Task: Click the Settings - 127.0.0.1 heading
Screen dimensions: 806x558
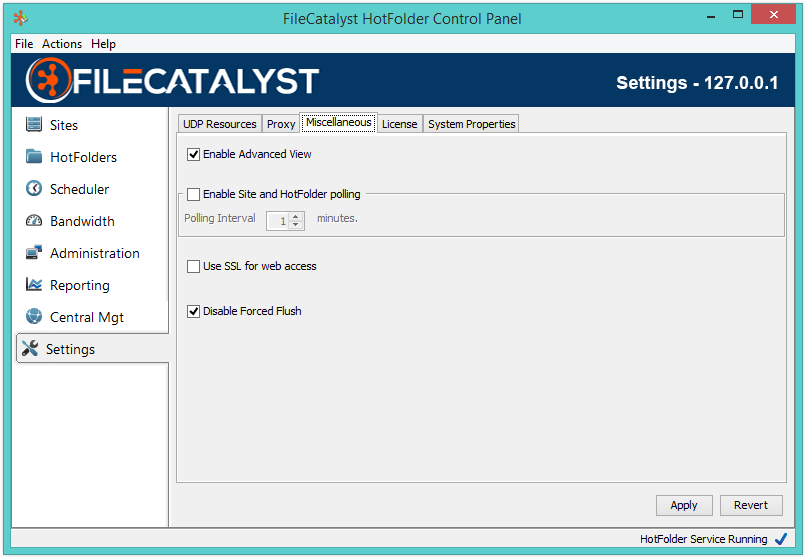Action: pyautogui.click(x=697, y=83)
